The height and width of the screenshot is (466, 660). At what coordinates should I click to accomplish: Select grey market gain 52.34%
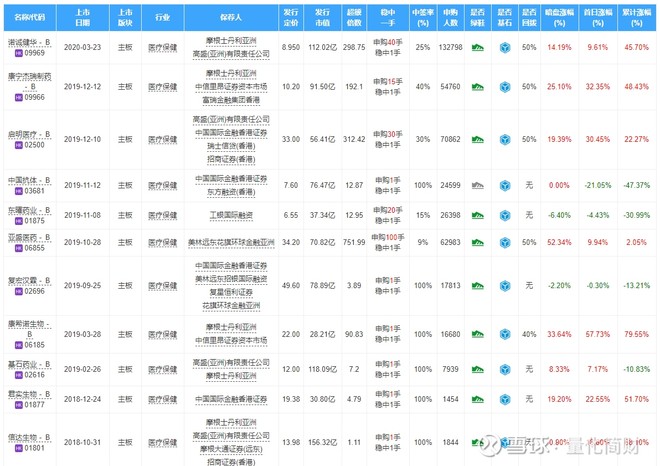point(559,242)
